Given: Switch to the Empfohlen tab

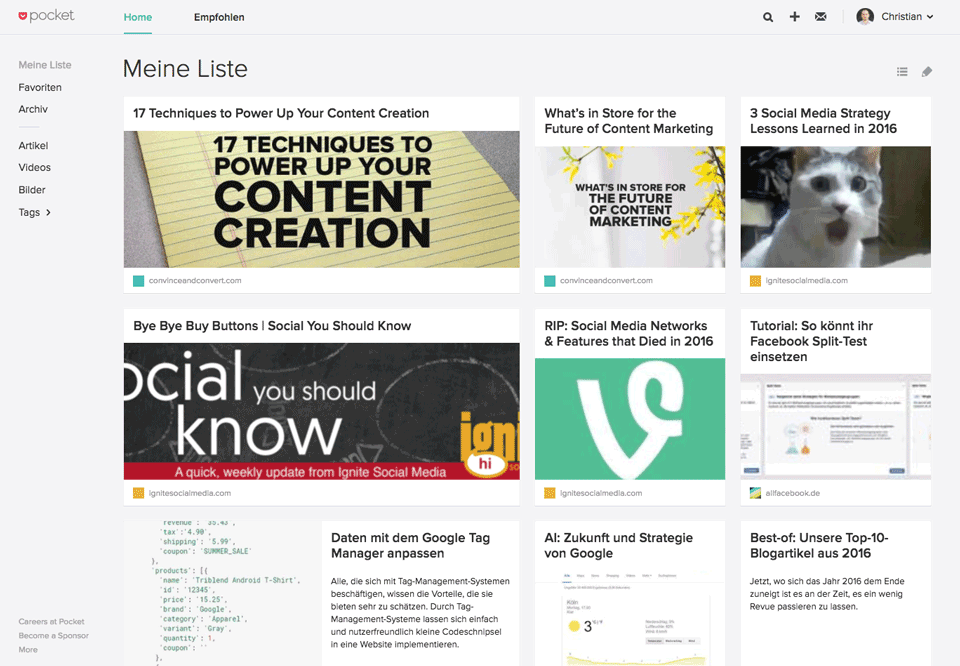Looking at the screenshot, I should click(219, 17).
